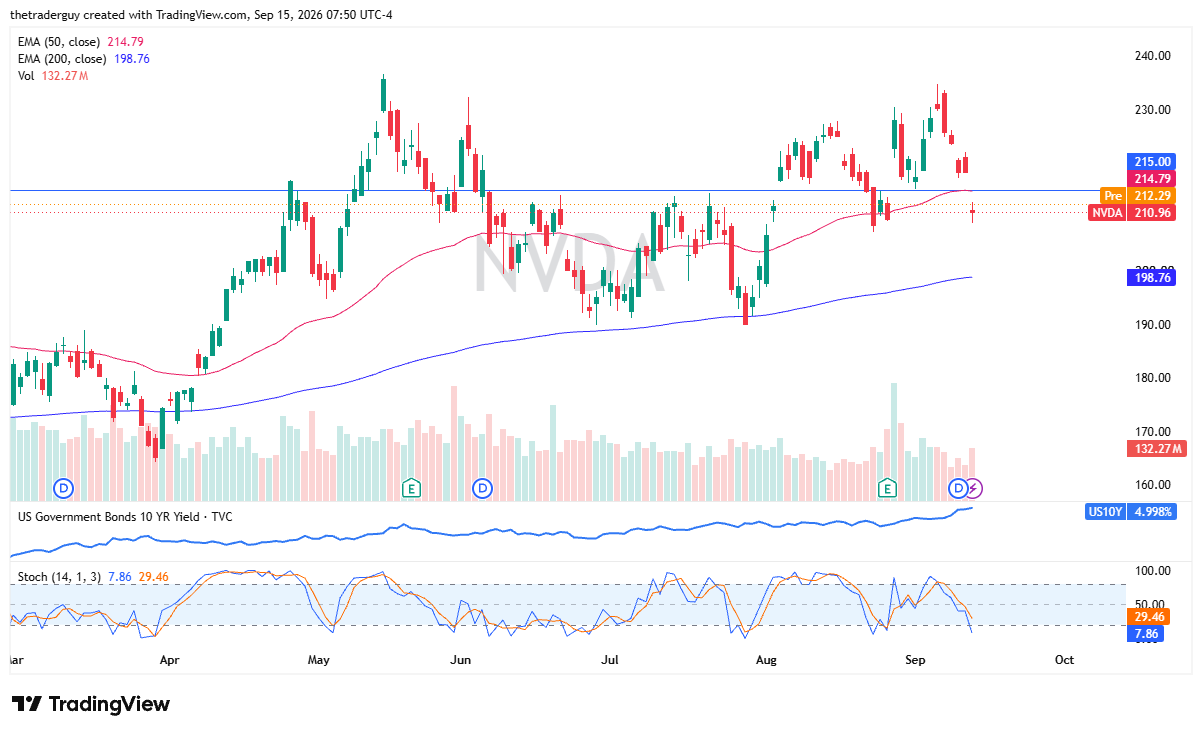
Task: Click the 240.00 price scale value
Action: [1151, 56]
